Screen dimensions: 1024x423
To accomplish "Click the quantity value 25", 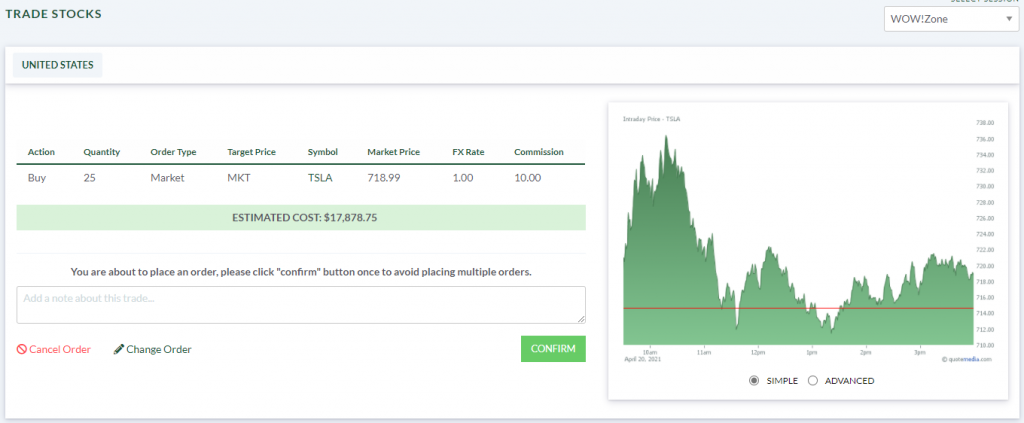I will 89,177.
